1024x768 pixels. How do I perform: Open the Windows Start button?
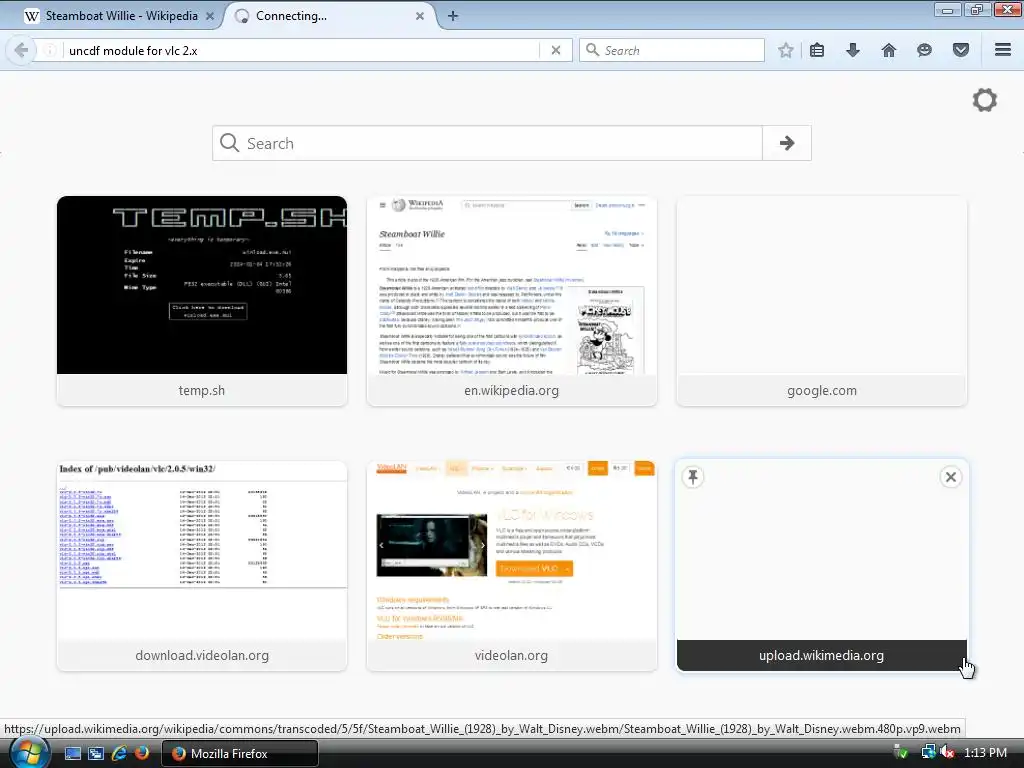click(x=29, y=753)
